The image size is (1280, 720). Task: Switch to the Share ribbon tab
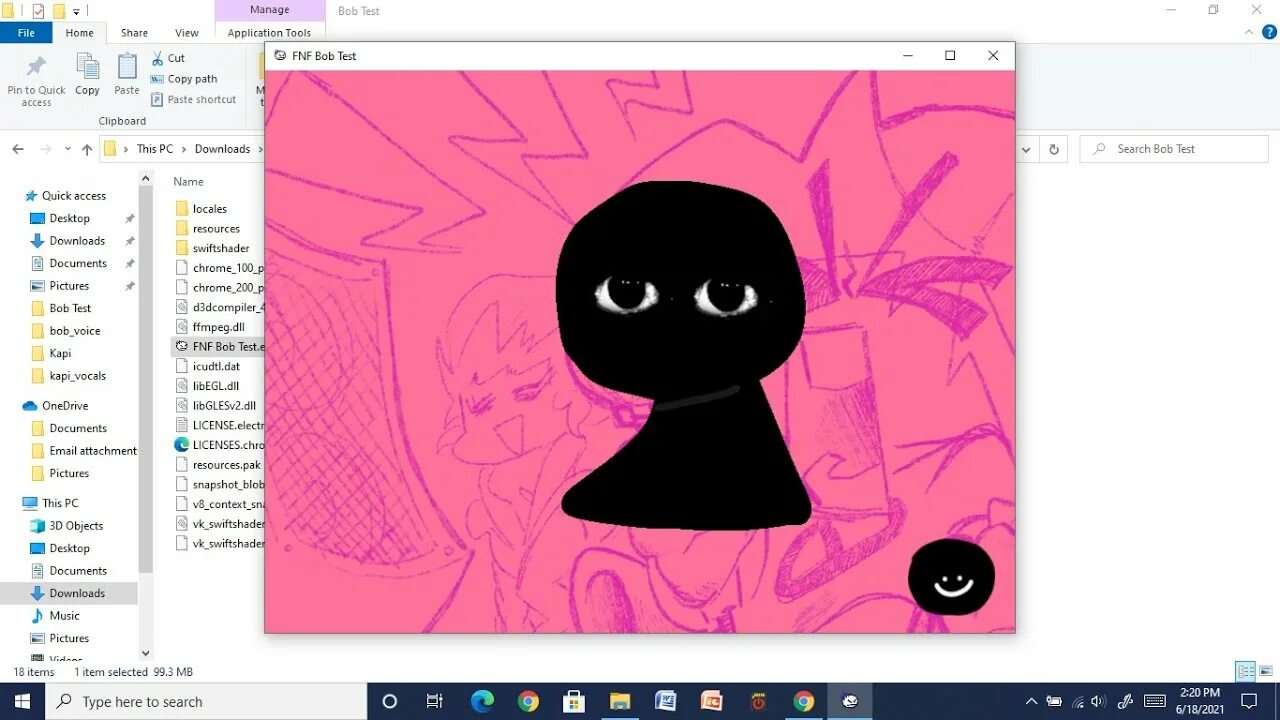pyautogui.click(x=134, y=33)
